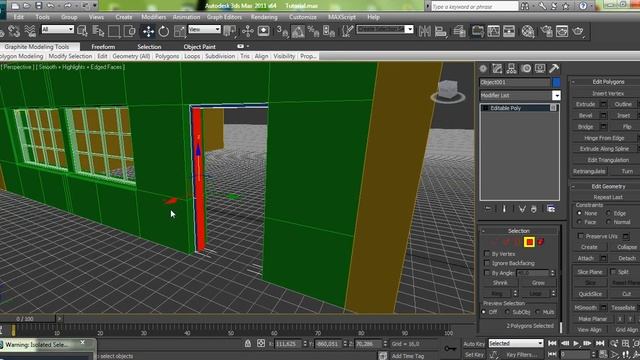The image size is (640, 360).
Task: Click the Select Object tool
Action: coord(82,31)
